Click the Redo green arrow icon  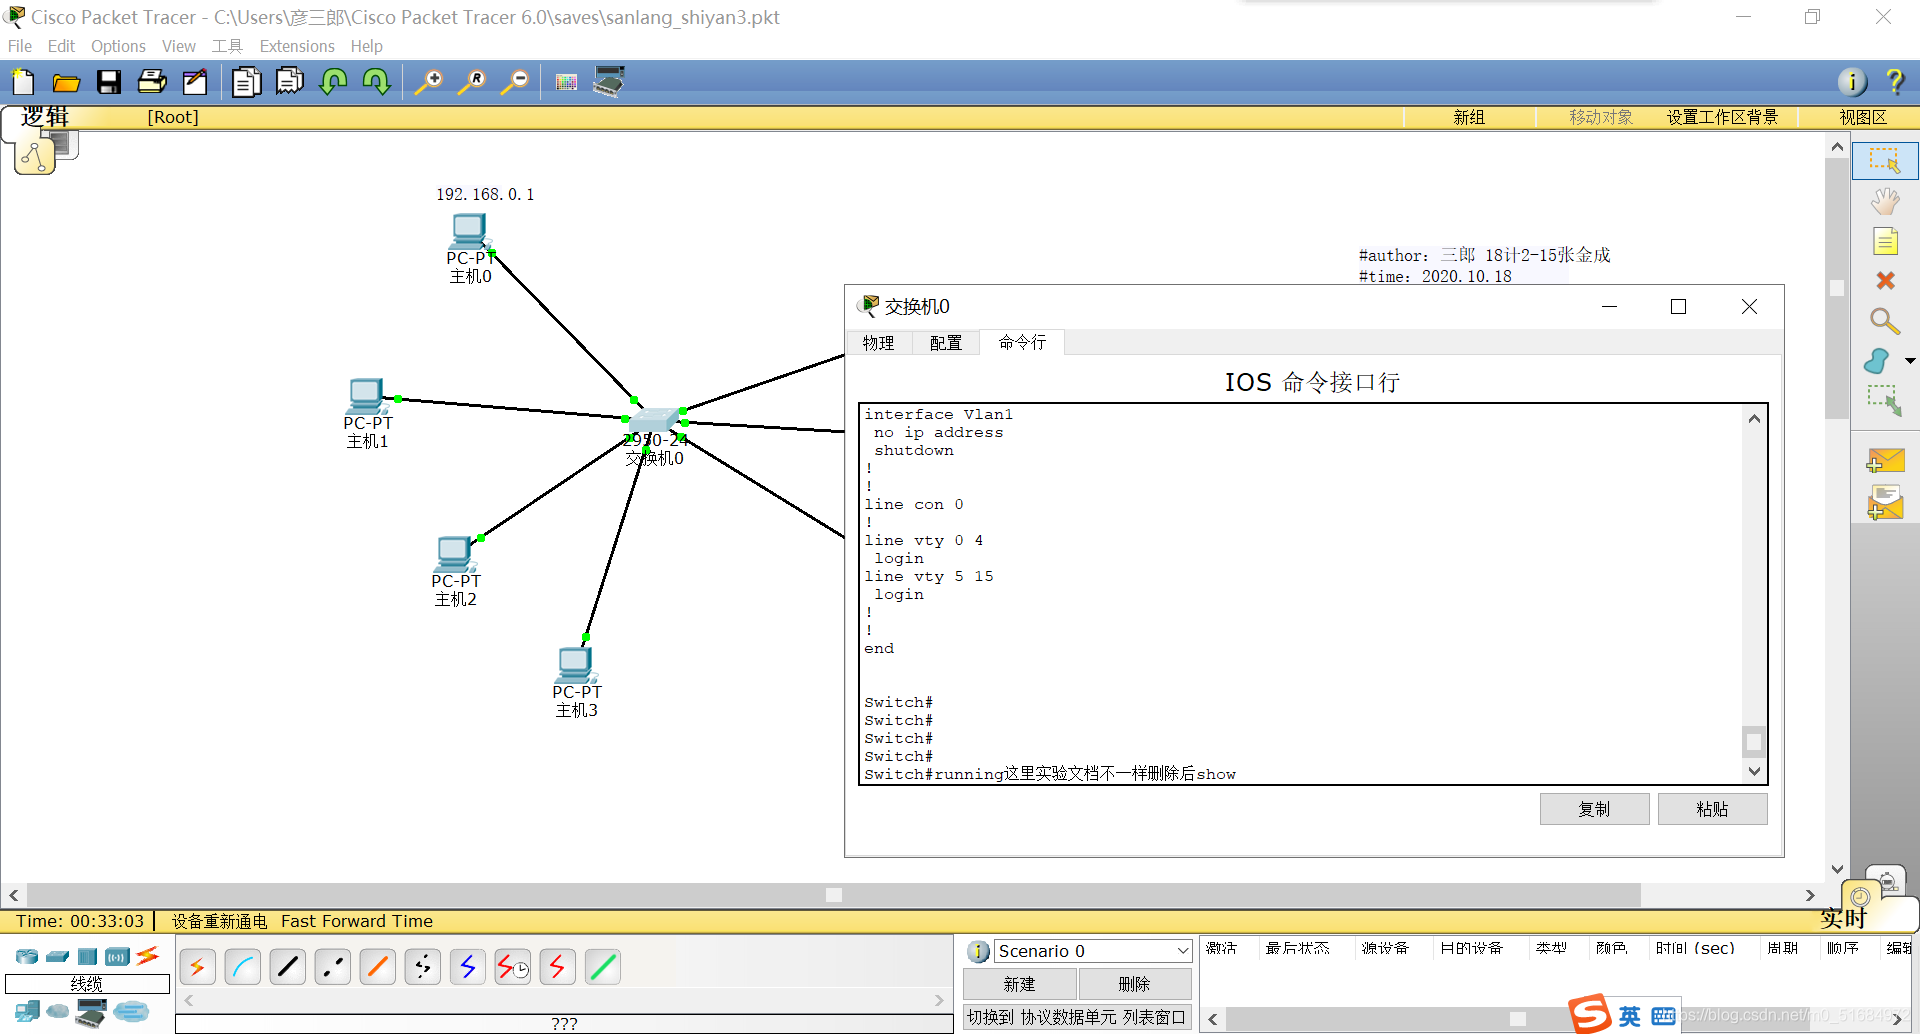[x=377, y=81]
